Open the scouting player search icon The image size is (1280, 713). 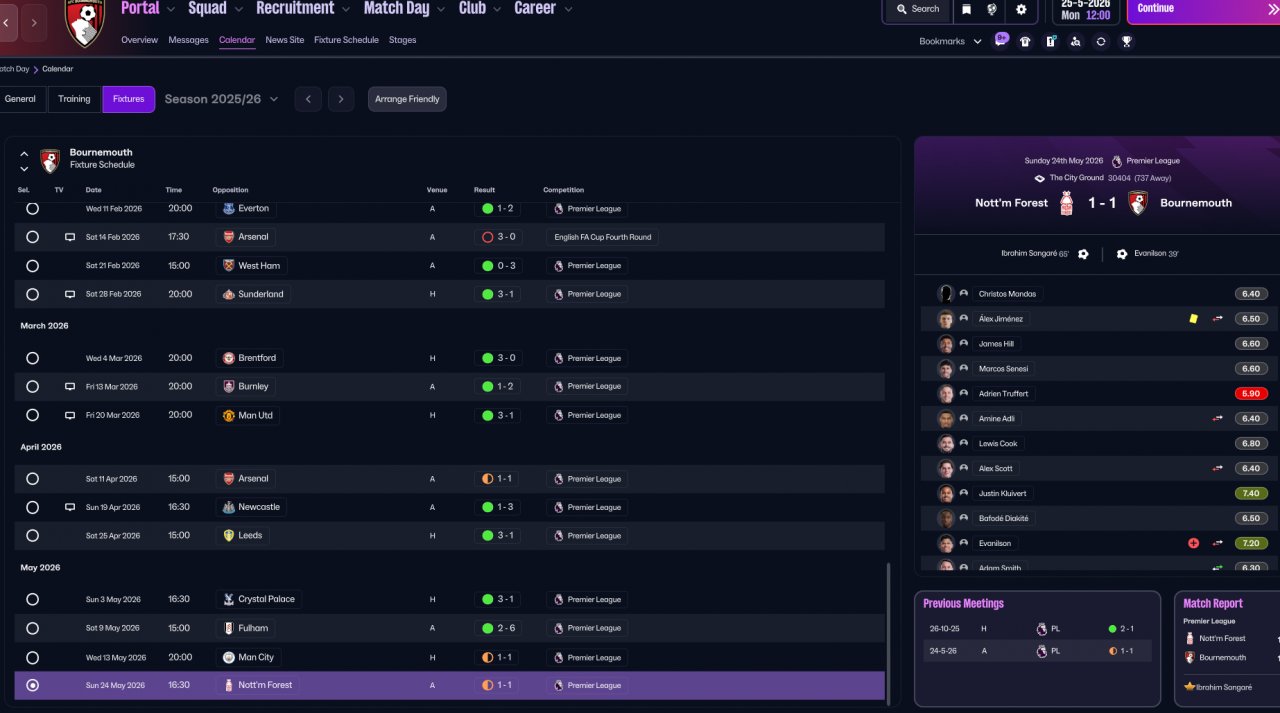(1076, 41)
